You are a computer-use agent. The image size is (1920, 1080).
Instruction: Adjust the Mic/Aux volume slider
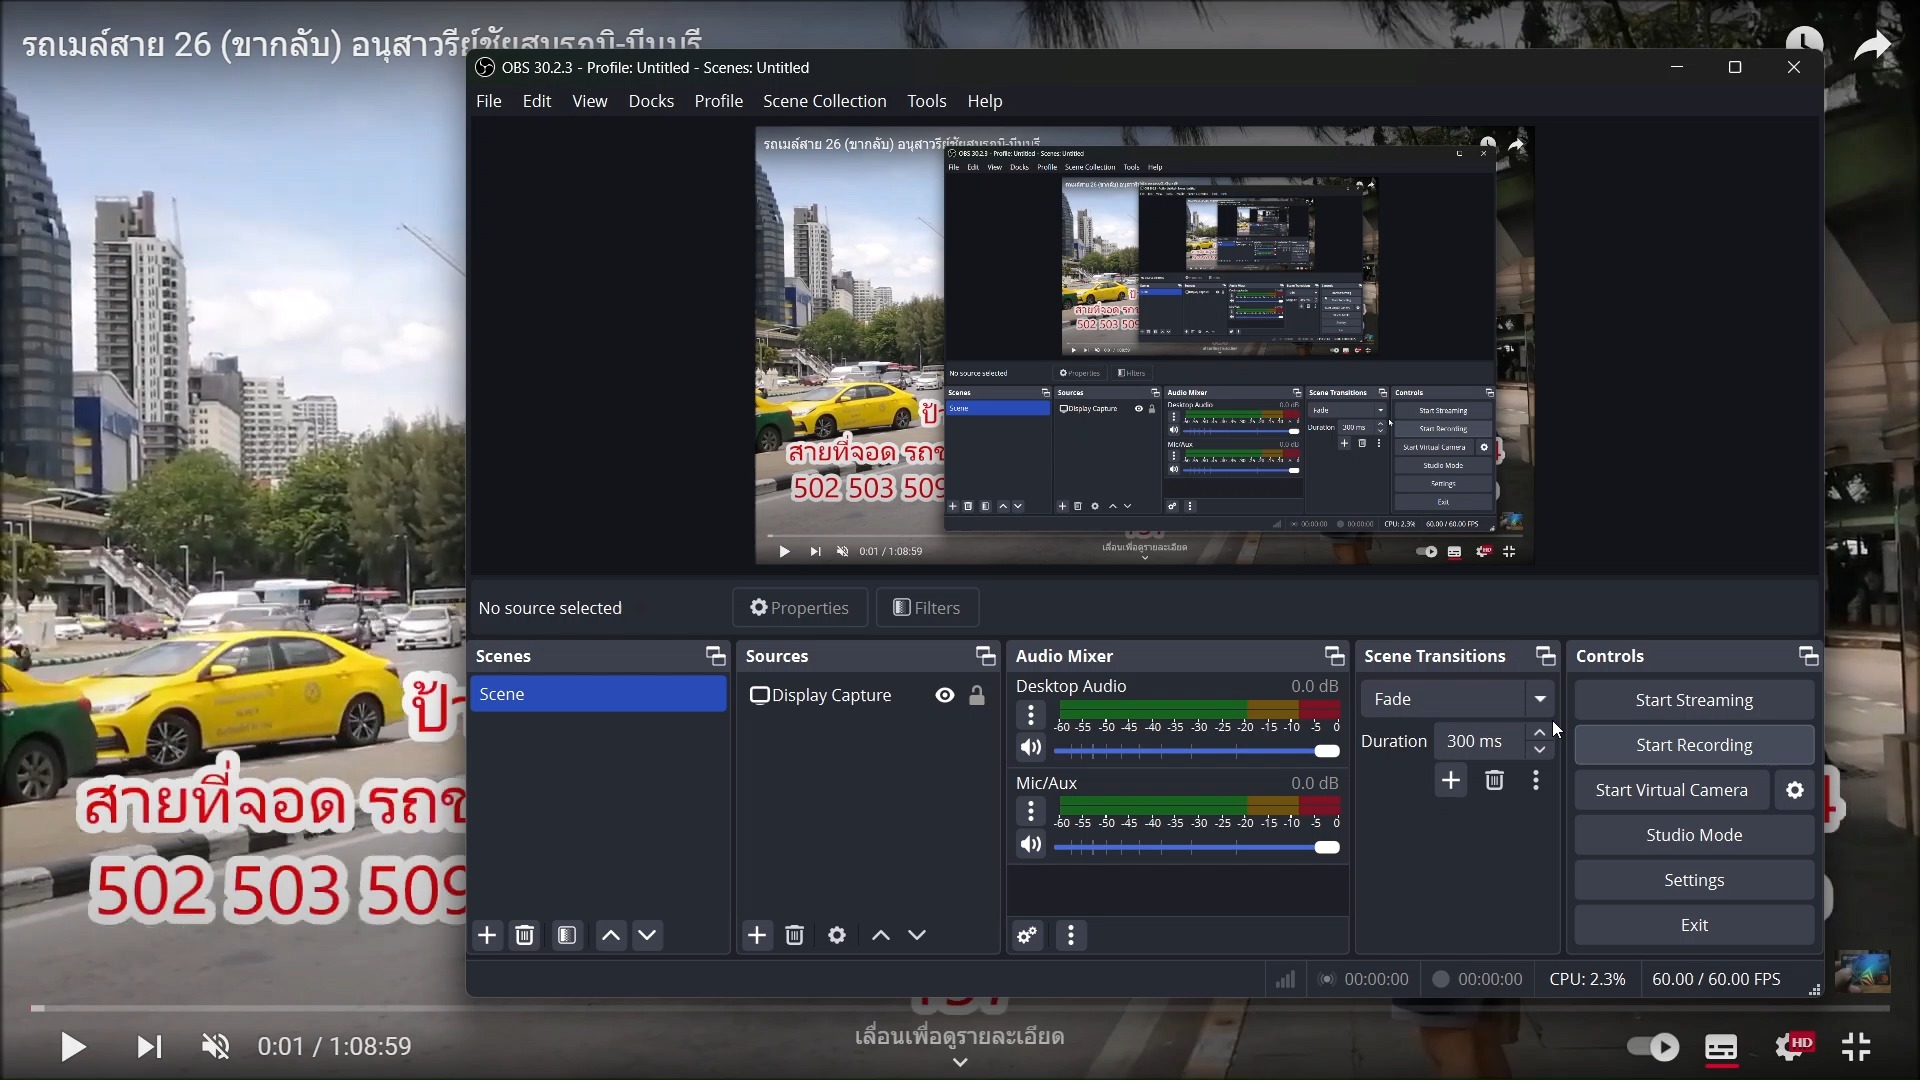click(1326, 848)
